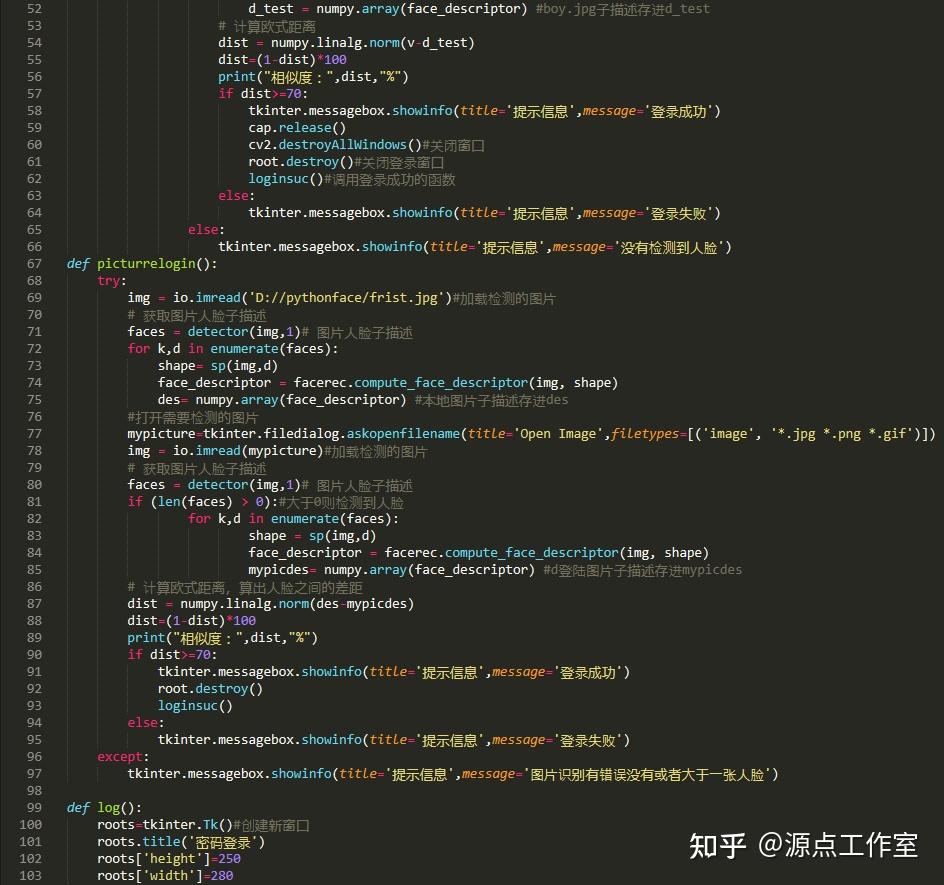Image resolution: width=944 pixels, height=885 pixels.
Task: Click the print 相似度 statement on line 89
Action: tap(224, 637)
